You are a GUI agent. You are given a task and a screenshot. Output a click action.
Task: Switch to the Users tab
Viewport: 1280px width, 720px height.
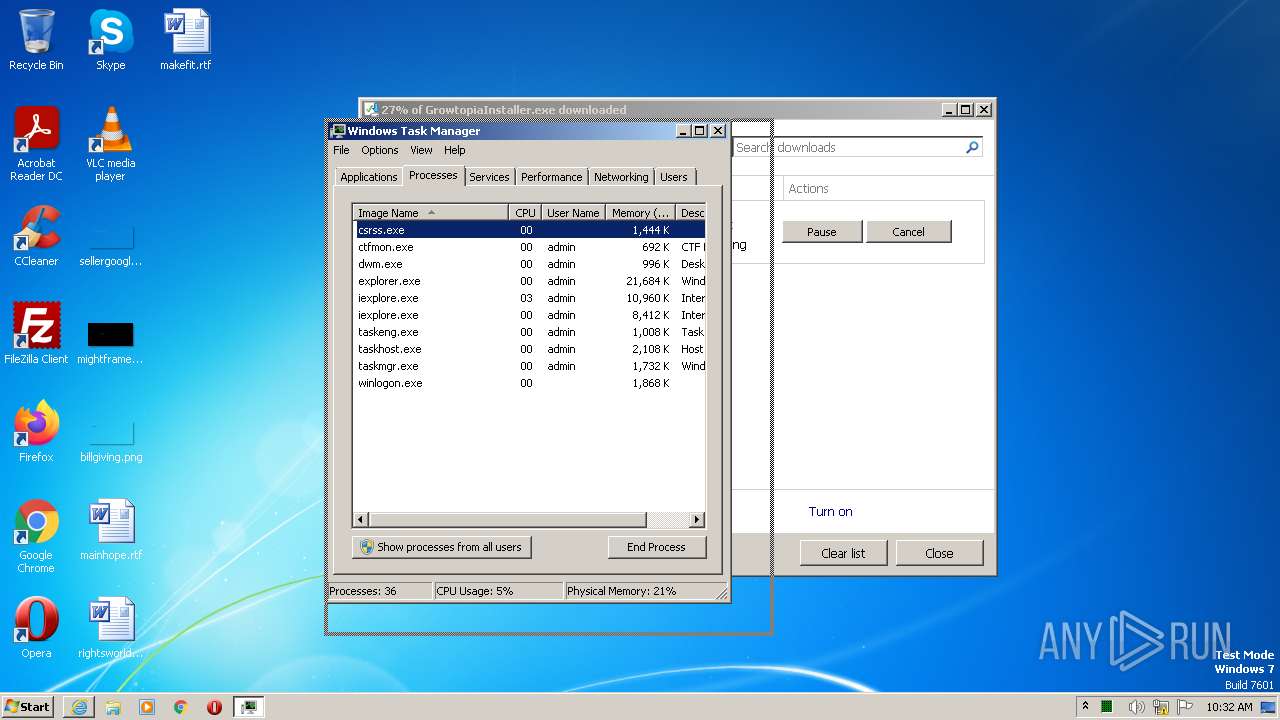click(x=673, y=177)
